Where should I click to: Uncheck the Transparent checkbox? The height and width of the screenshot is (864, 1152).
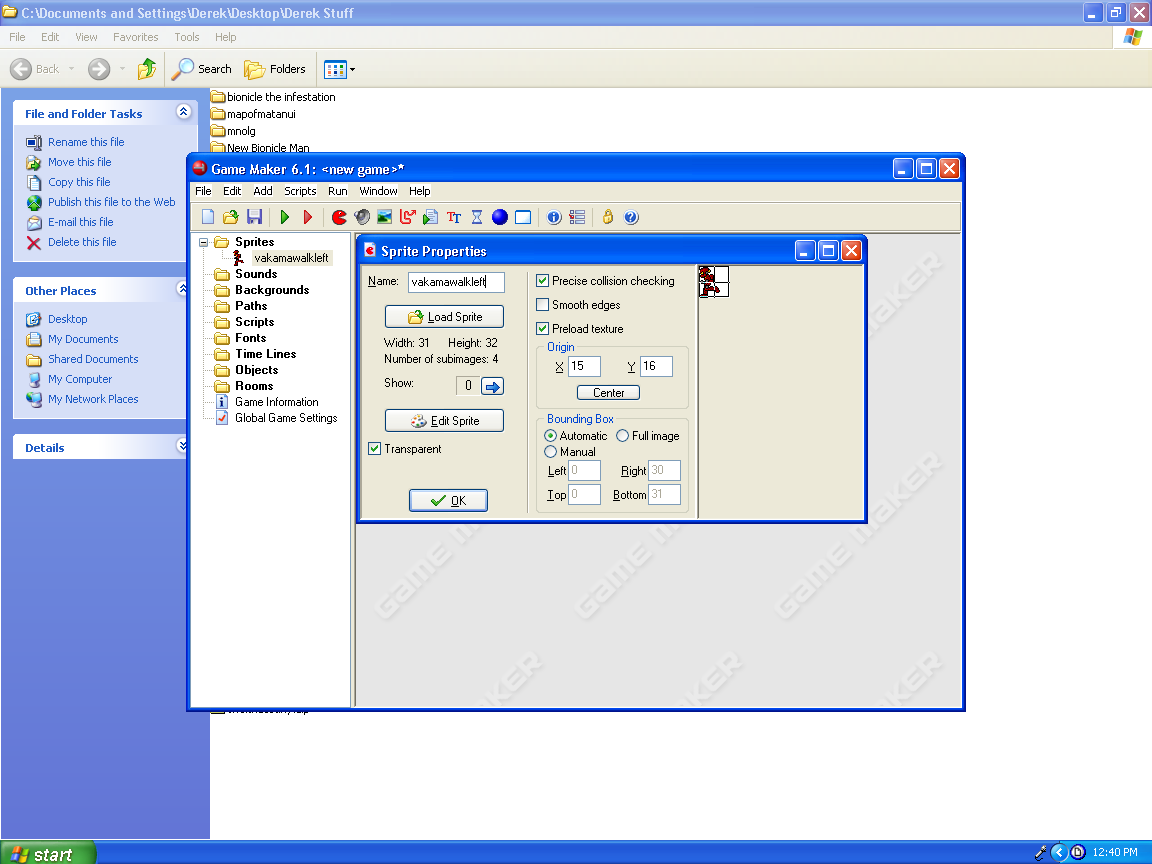375,449
